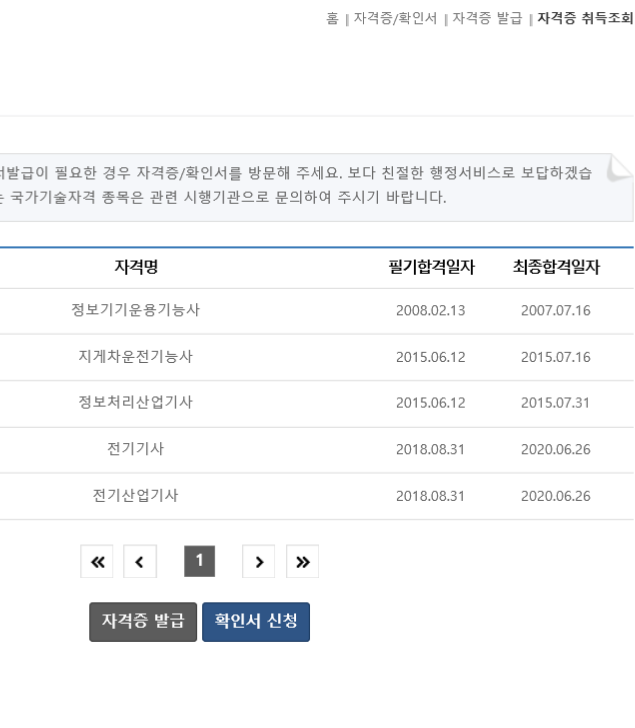Click the 최종합격일자 column header

tap(556, 267)
